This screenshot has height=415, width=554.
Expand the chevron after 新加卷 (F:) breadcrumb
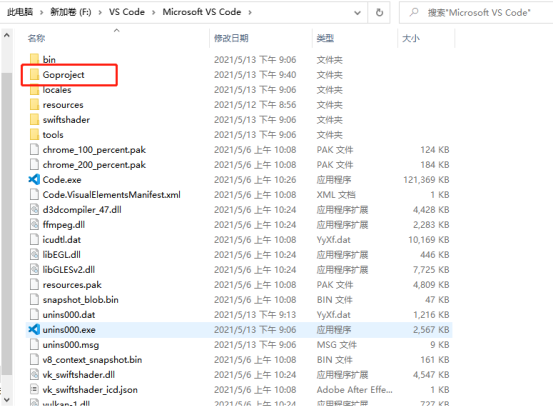(100, 13)
